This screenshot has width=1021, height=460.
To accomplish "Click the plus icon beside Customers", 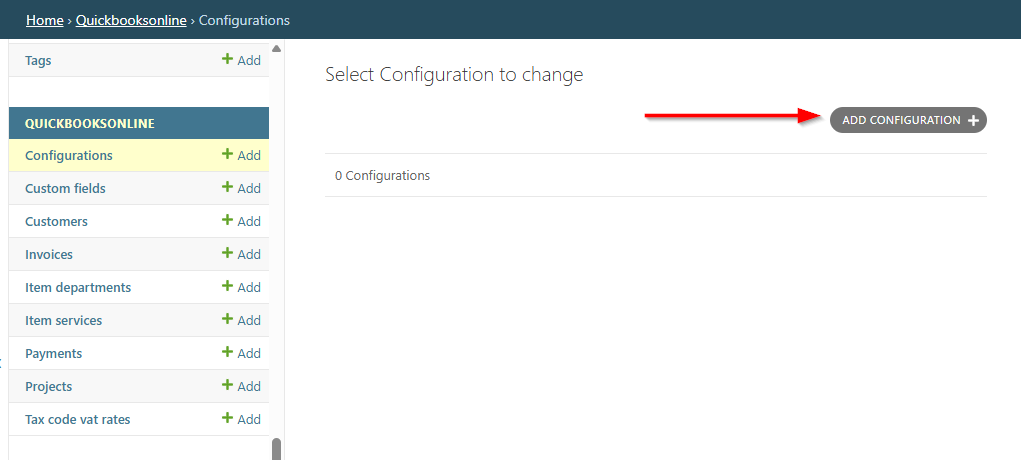I will click(227, 220).
